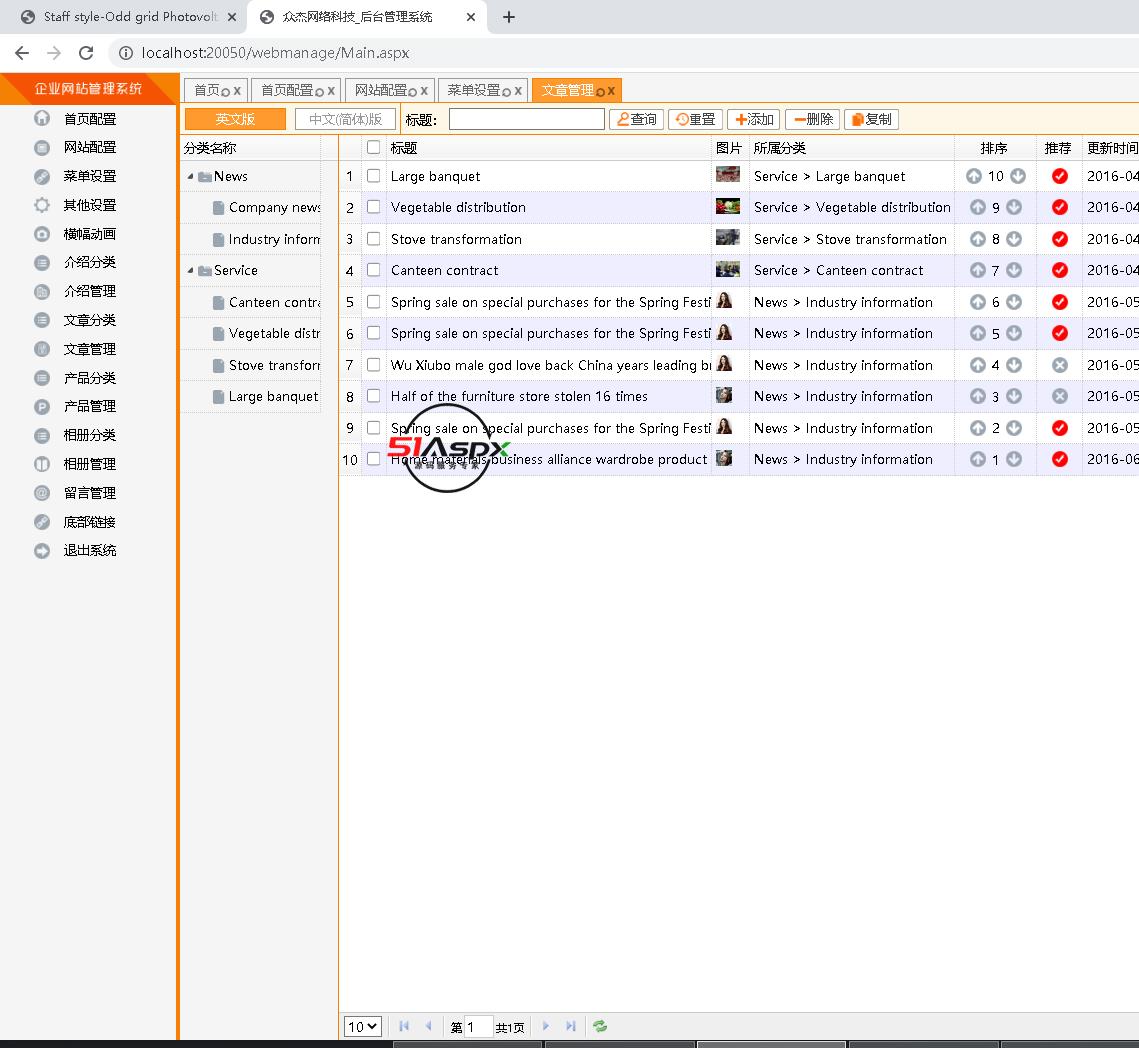Toggle recommended status for Vegetable distribution
Screen dimensions: 1139x1048
point(1059,207)
